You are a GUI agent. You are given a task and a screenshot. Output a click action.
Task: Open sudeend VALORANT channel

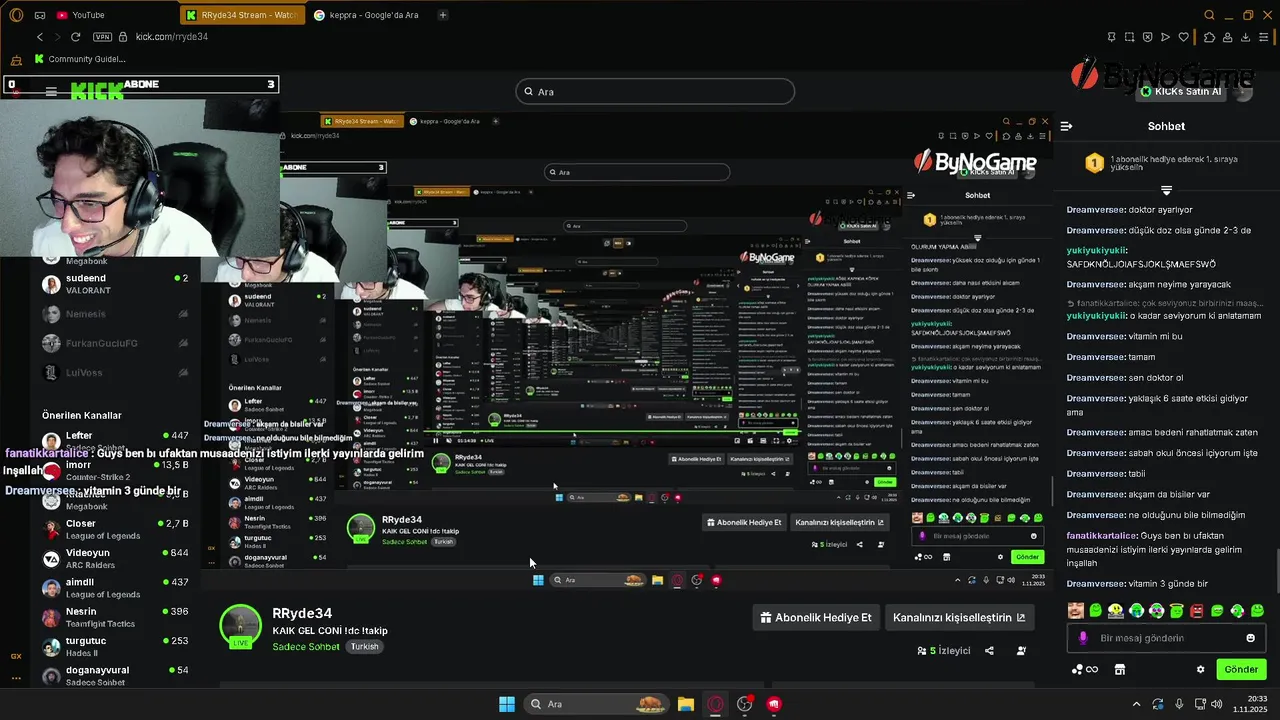pyautogui.click(x=115, y=284)
